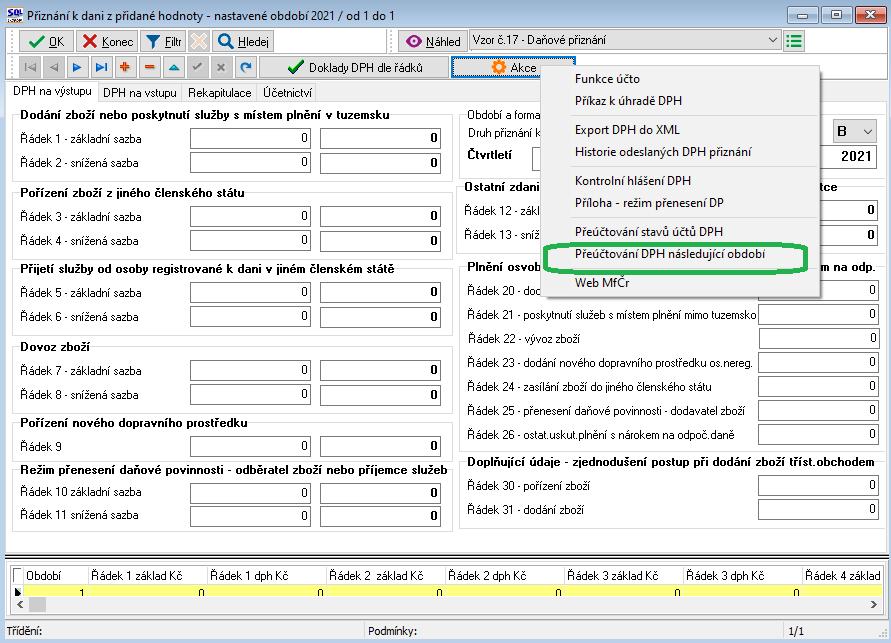Image resolution: width=891 pixels, height=643 pixels.
Task: Jump to last record arrow
Action: (x=101, y=68)
